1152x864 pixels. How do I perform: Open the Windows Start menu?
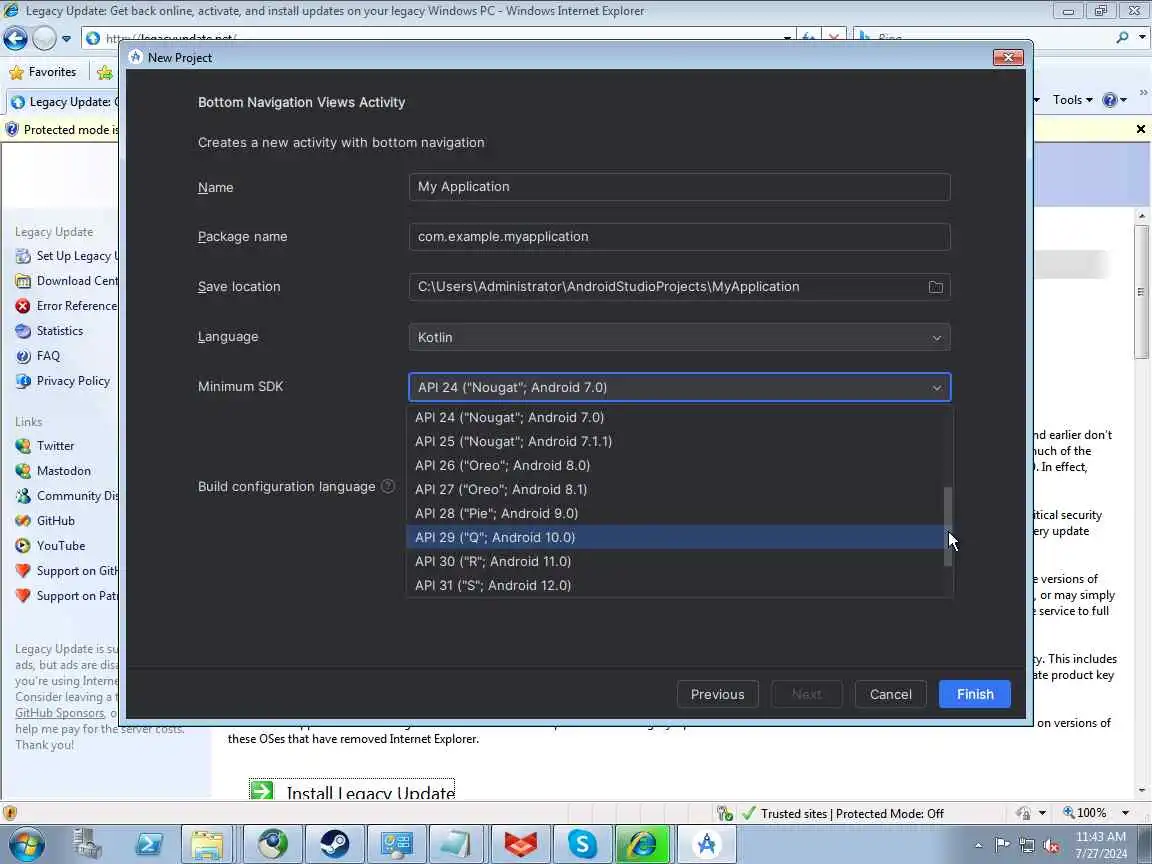[x=26, y=844]
